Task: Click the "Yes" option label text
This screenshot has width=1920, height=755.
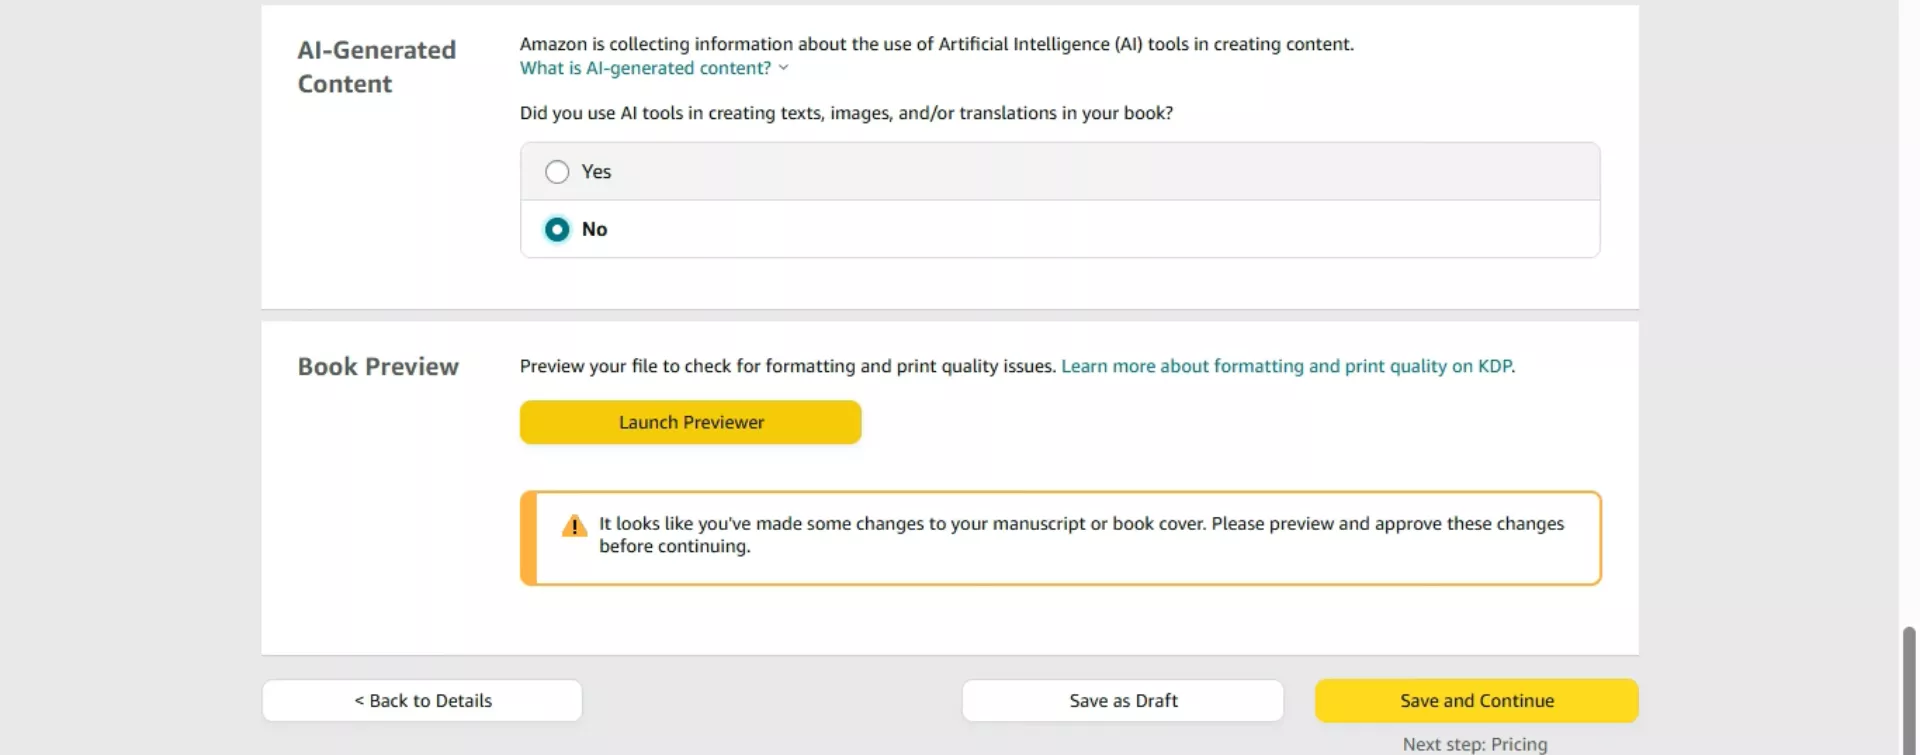Action: 596,172
